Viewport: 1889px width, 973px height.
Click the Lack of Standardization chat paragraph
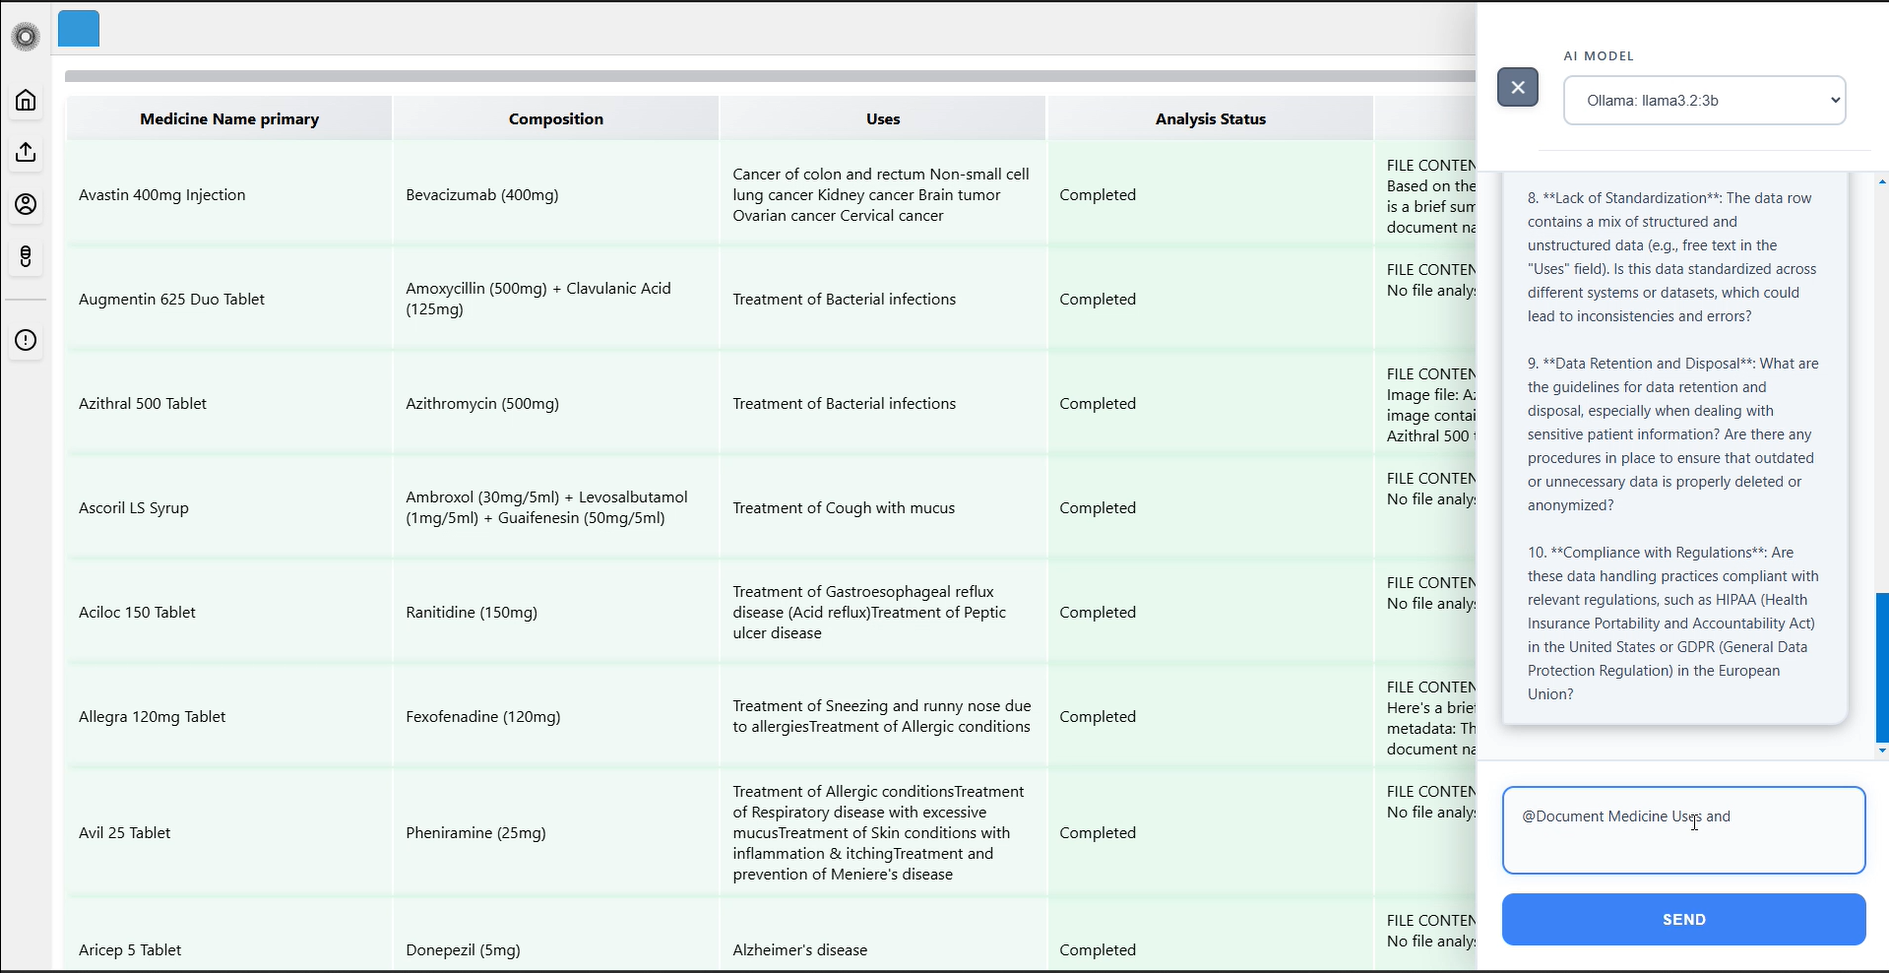[1673, 257]
